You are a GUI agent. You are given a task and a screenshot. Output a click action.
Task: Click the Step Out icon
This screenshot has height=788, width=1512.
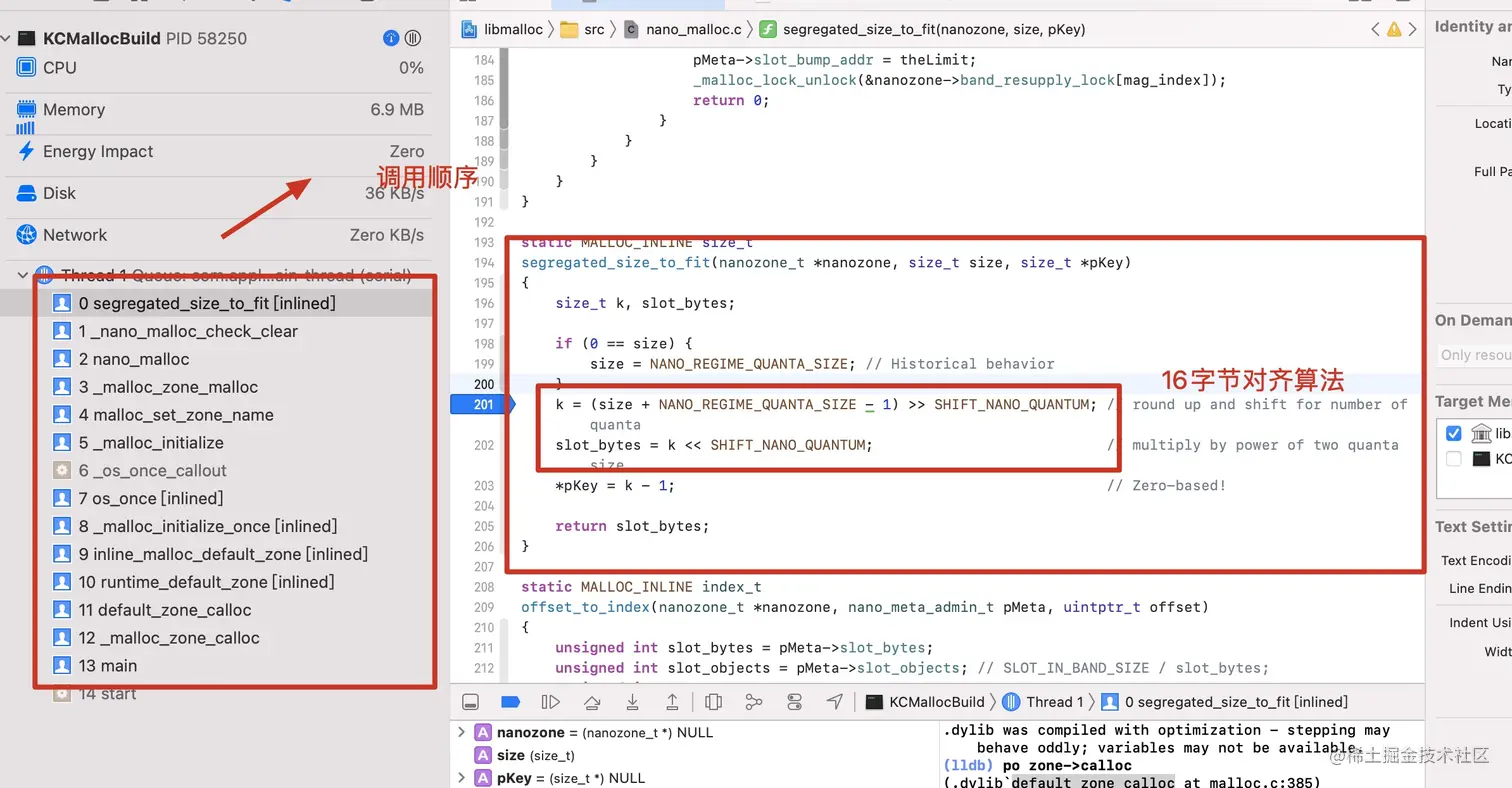(x=673, y=701)
